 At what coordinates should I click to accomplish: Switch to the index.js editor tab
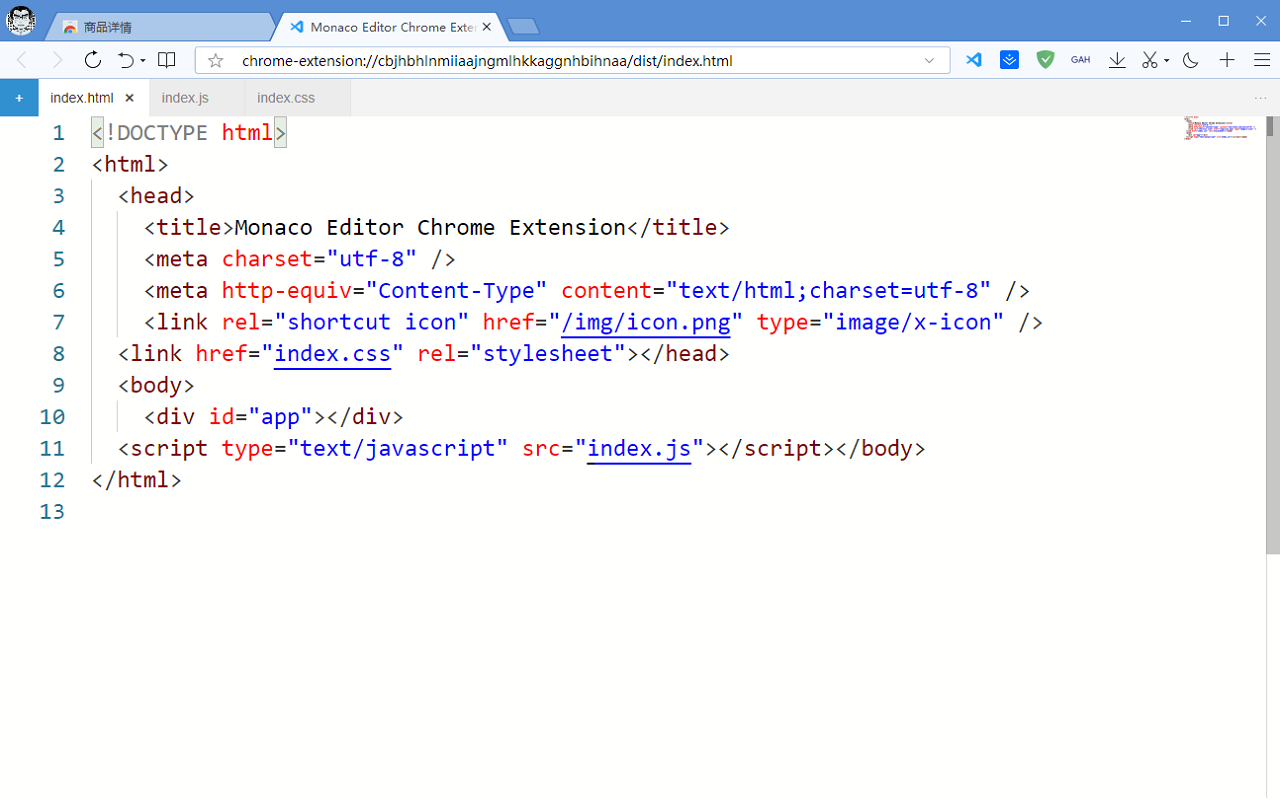click(185, 98)
